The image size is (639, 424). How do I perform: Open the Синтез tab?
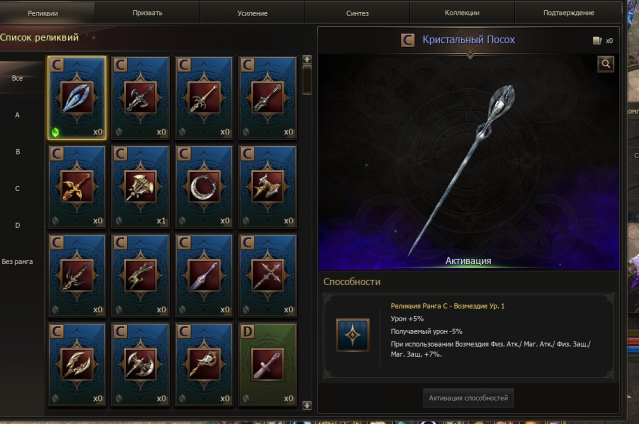[357, 13]
